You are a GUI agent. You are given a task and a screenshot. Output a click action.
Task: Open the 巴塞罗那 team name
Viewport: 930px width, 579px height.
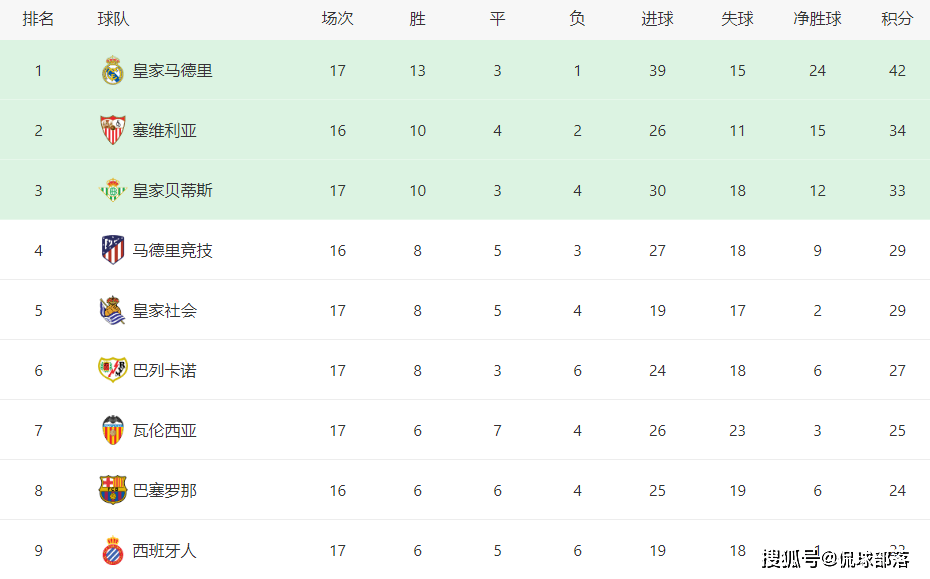pyautogui.click(x=164, y=491)
